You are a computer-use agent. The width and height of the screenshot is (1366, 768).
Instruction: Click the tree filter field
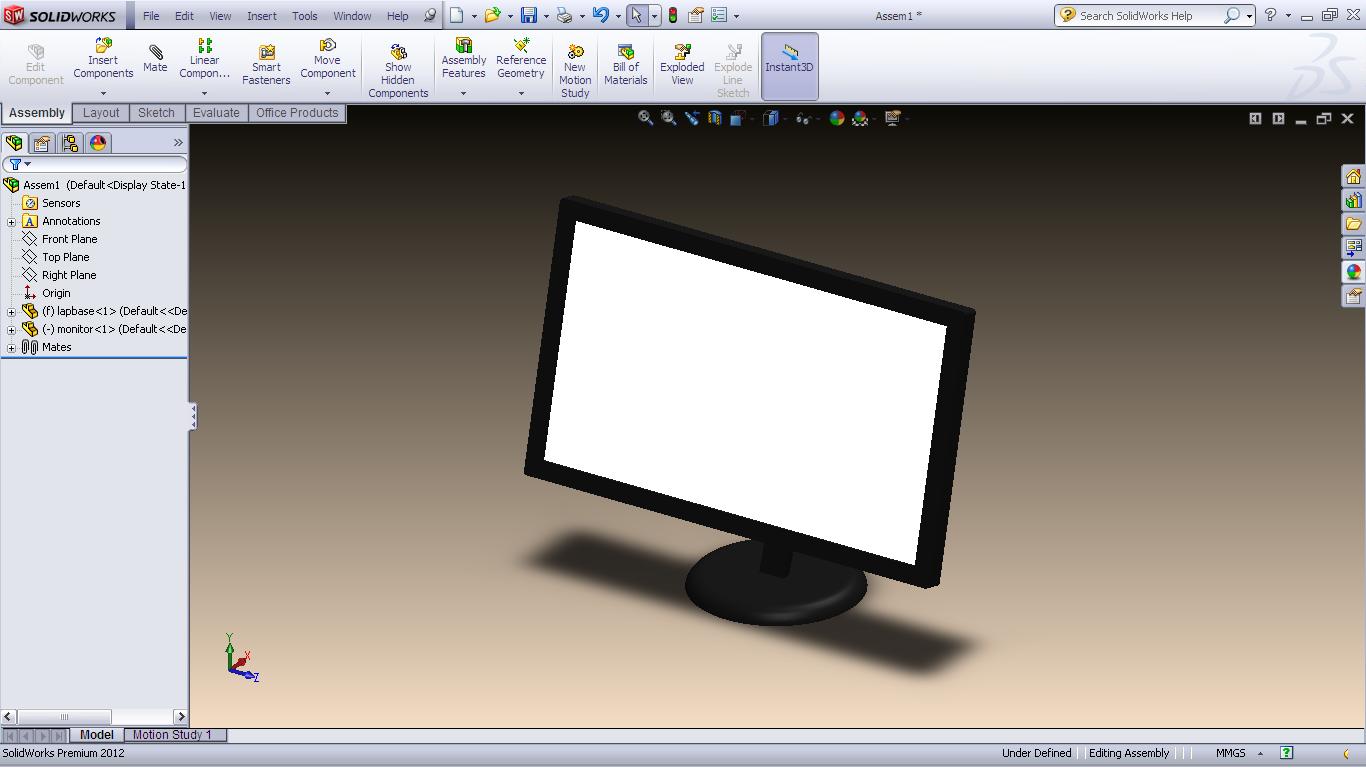pyautogui.click(x=95, y=164)
